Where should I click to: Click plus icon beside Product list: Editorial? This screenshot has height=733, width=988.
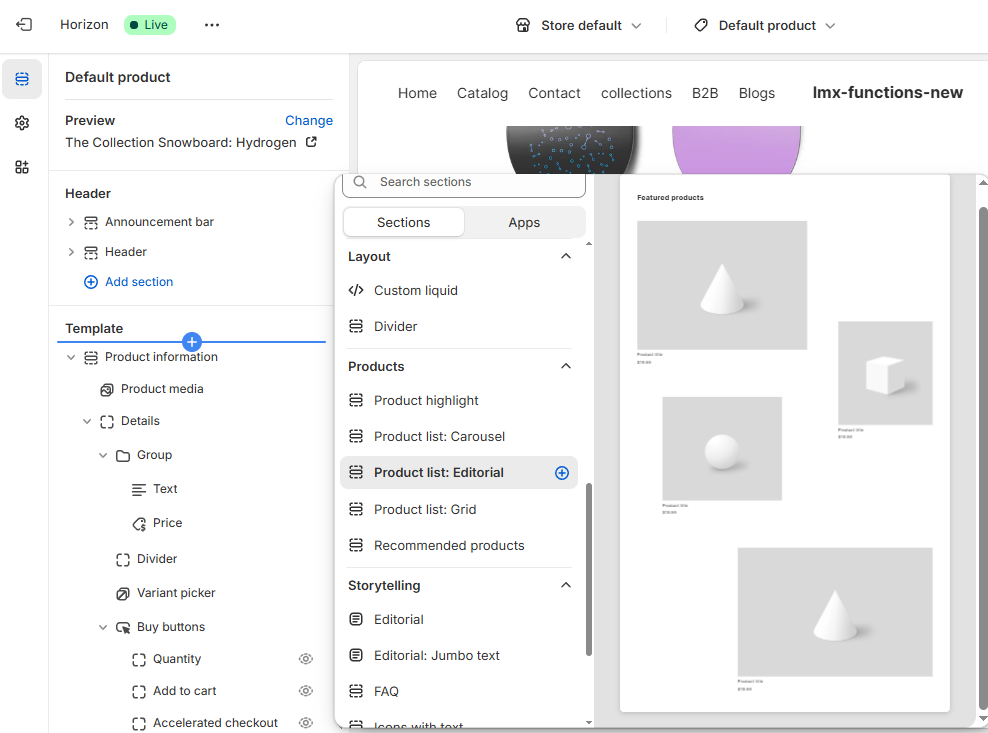(x=561, y=473)
